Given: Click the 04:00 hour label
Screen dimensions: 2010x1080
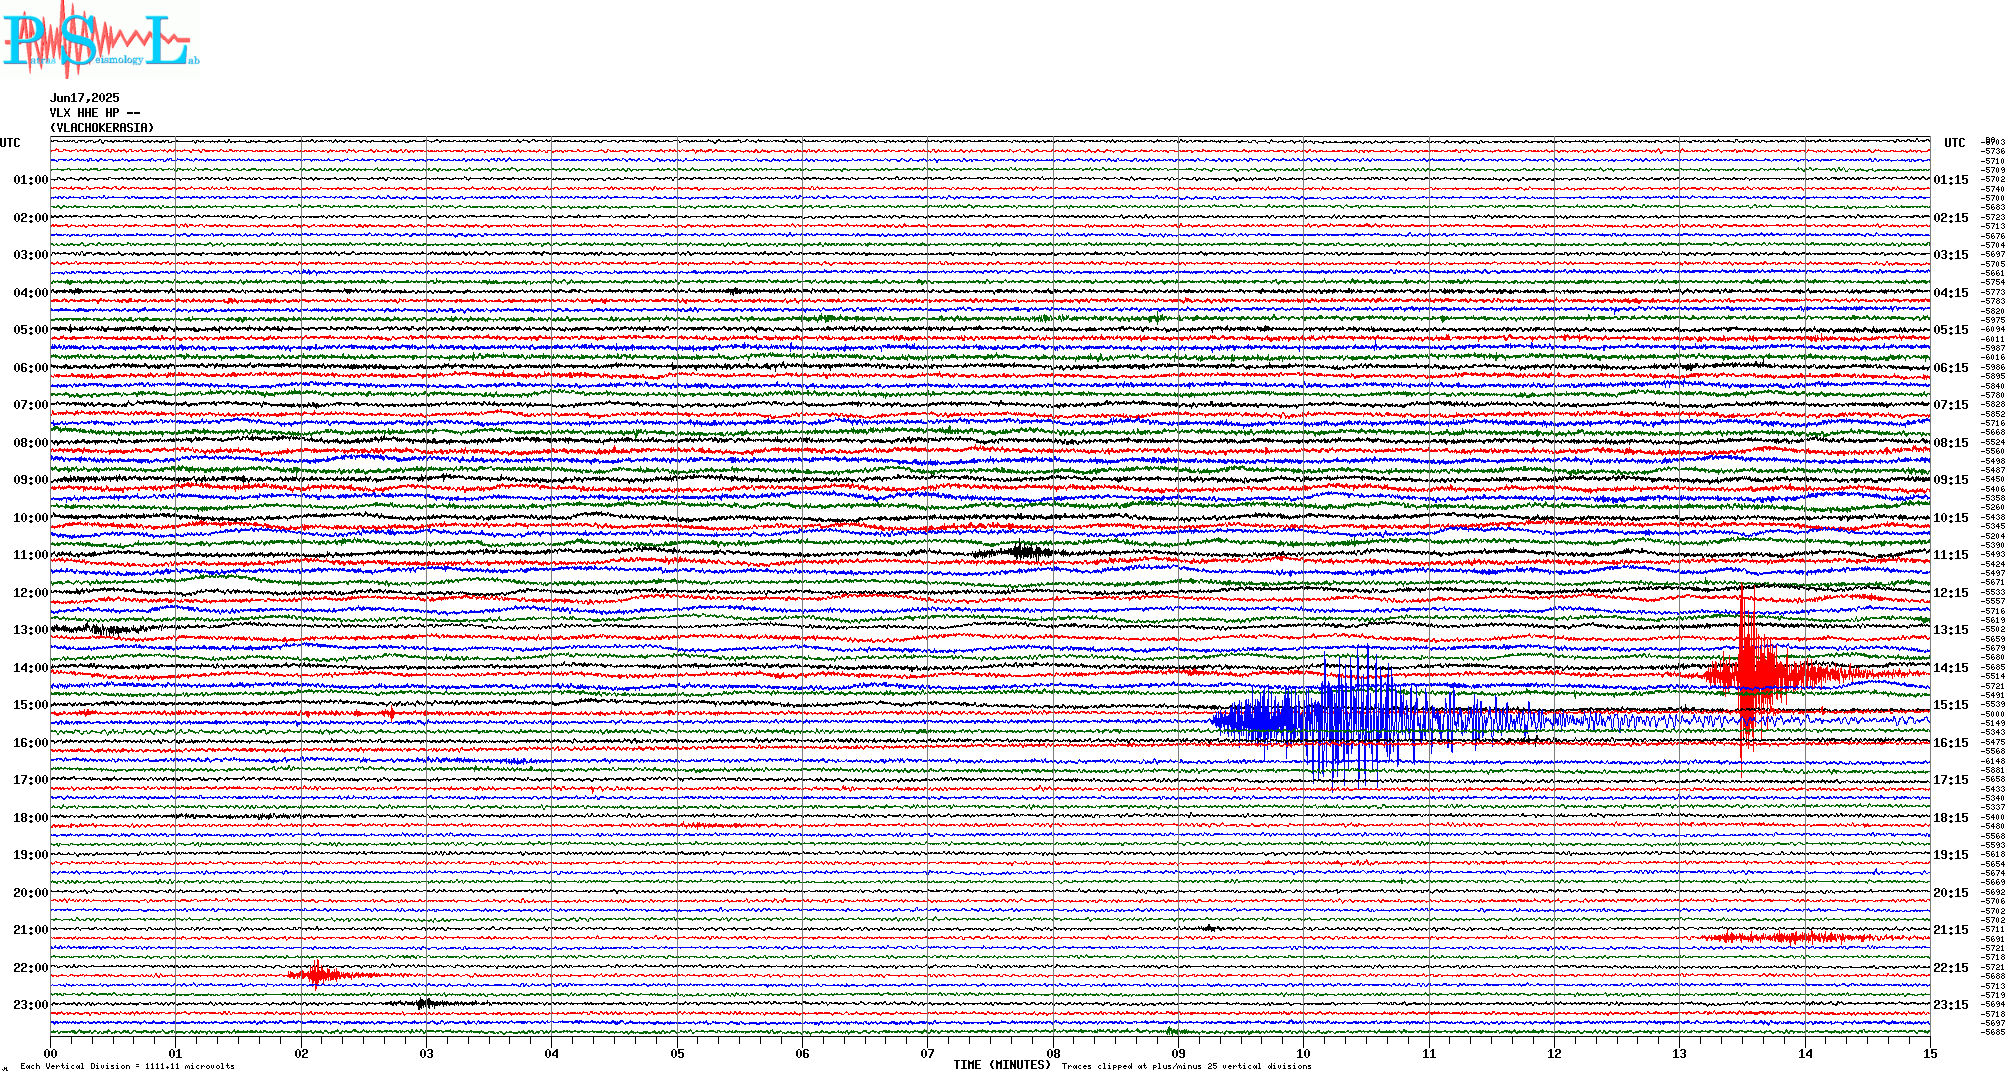Looking at the screenshot, I should (30, 293).
